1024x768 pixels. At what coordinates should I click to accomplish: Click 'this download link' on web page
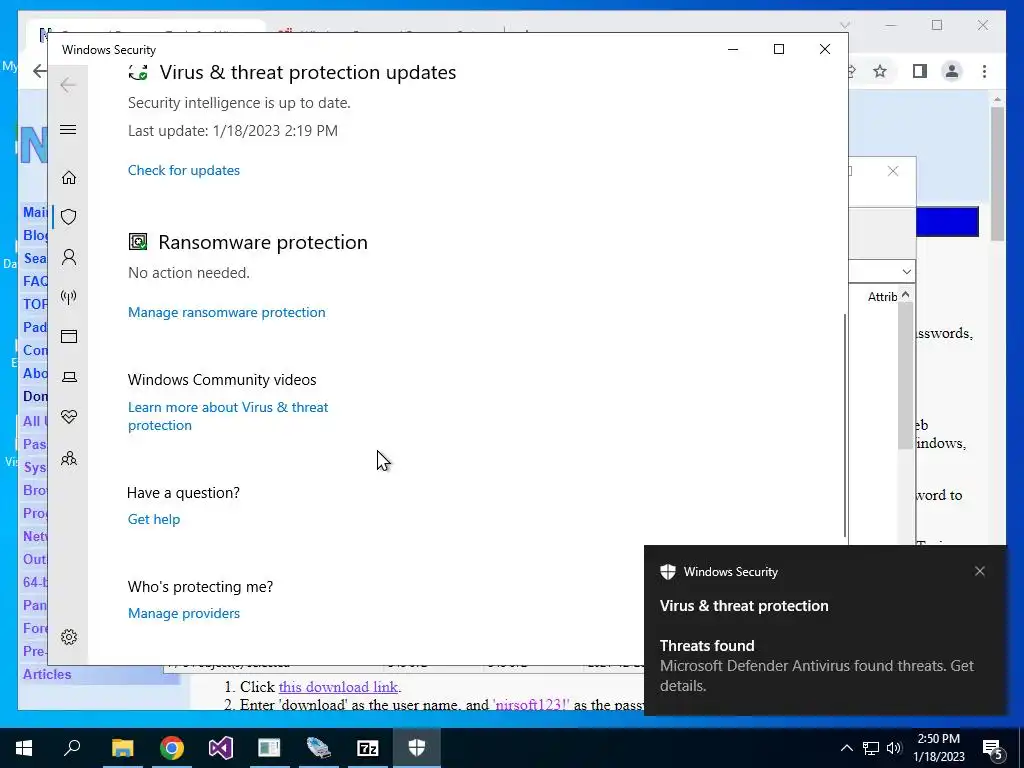[338, 687]
